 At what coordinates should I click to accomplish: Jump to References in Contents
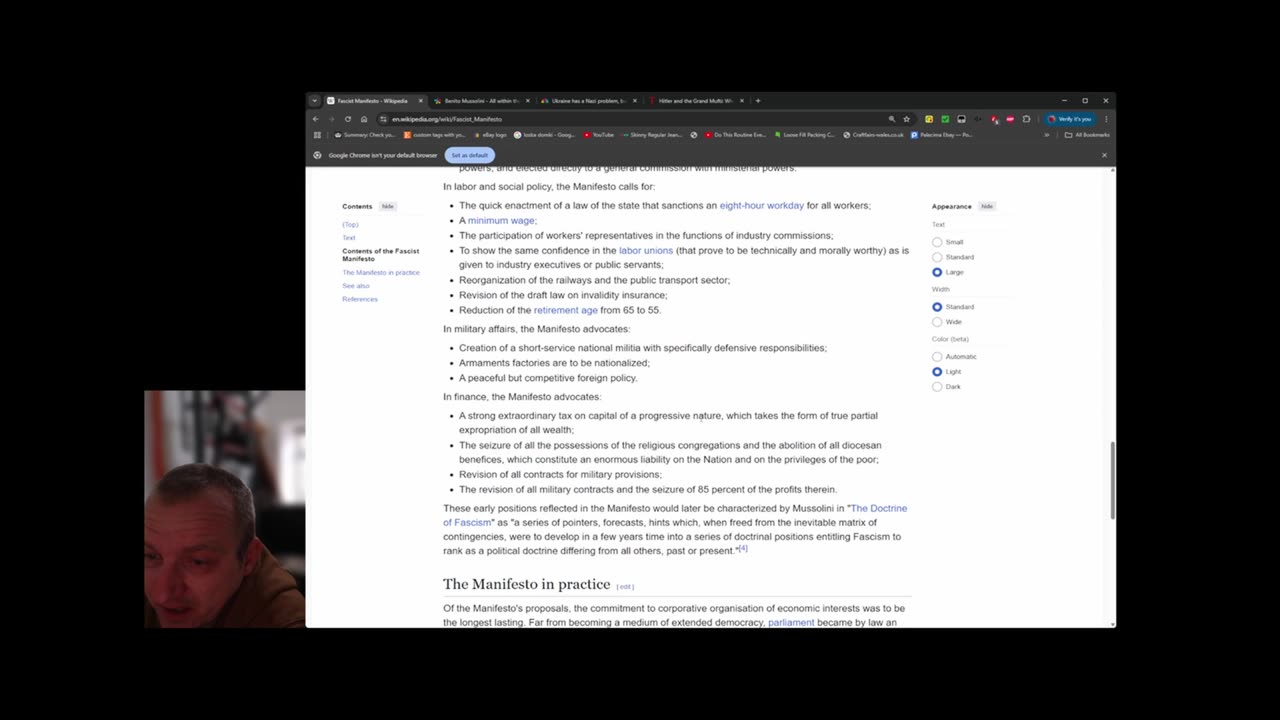point(360,299)
